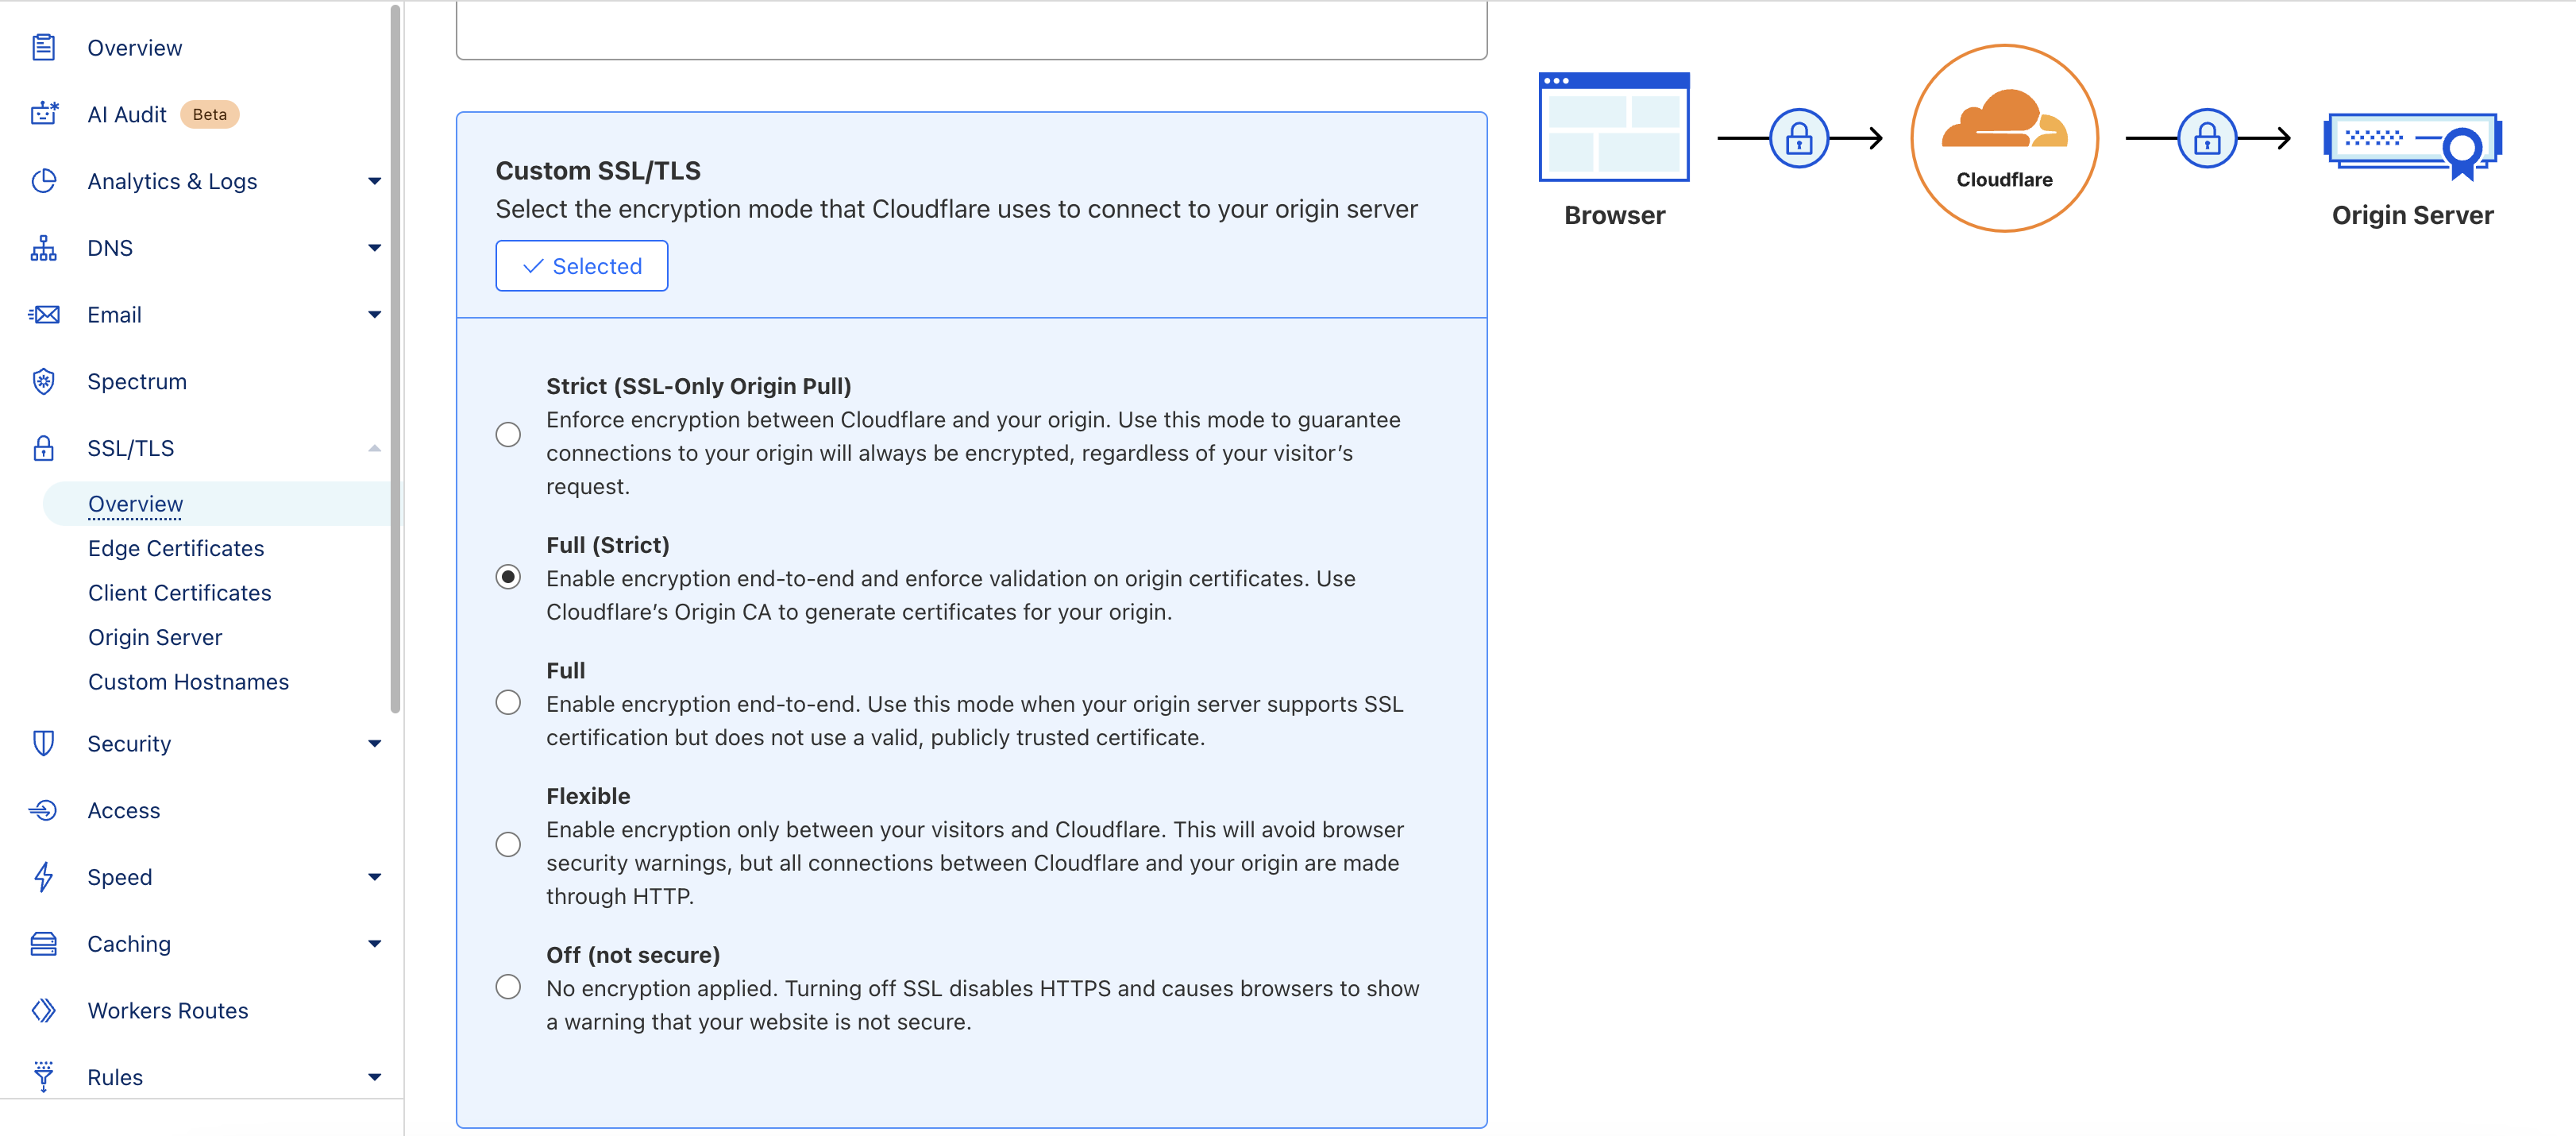Click the sidebar vertical scrollbar
The width and height of the screenshot is (2576, 1136).
[x=395, y=360]
